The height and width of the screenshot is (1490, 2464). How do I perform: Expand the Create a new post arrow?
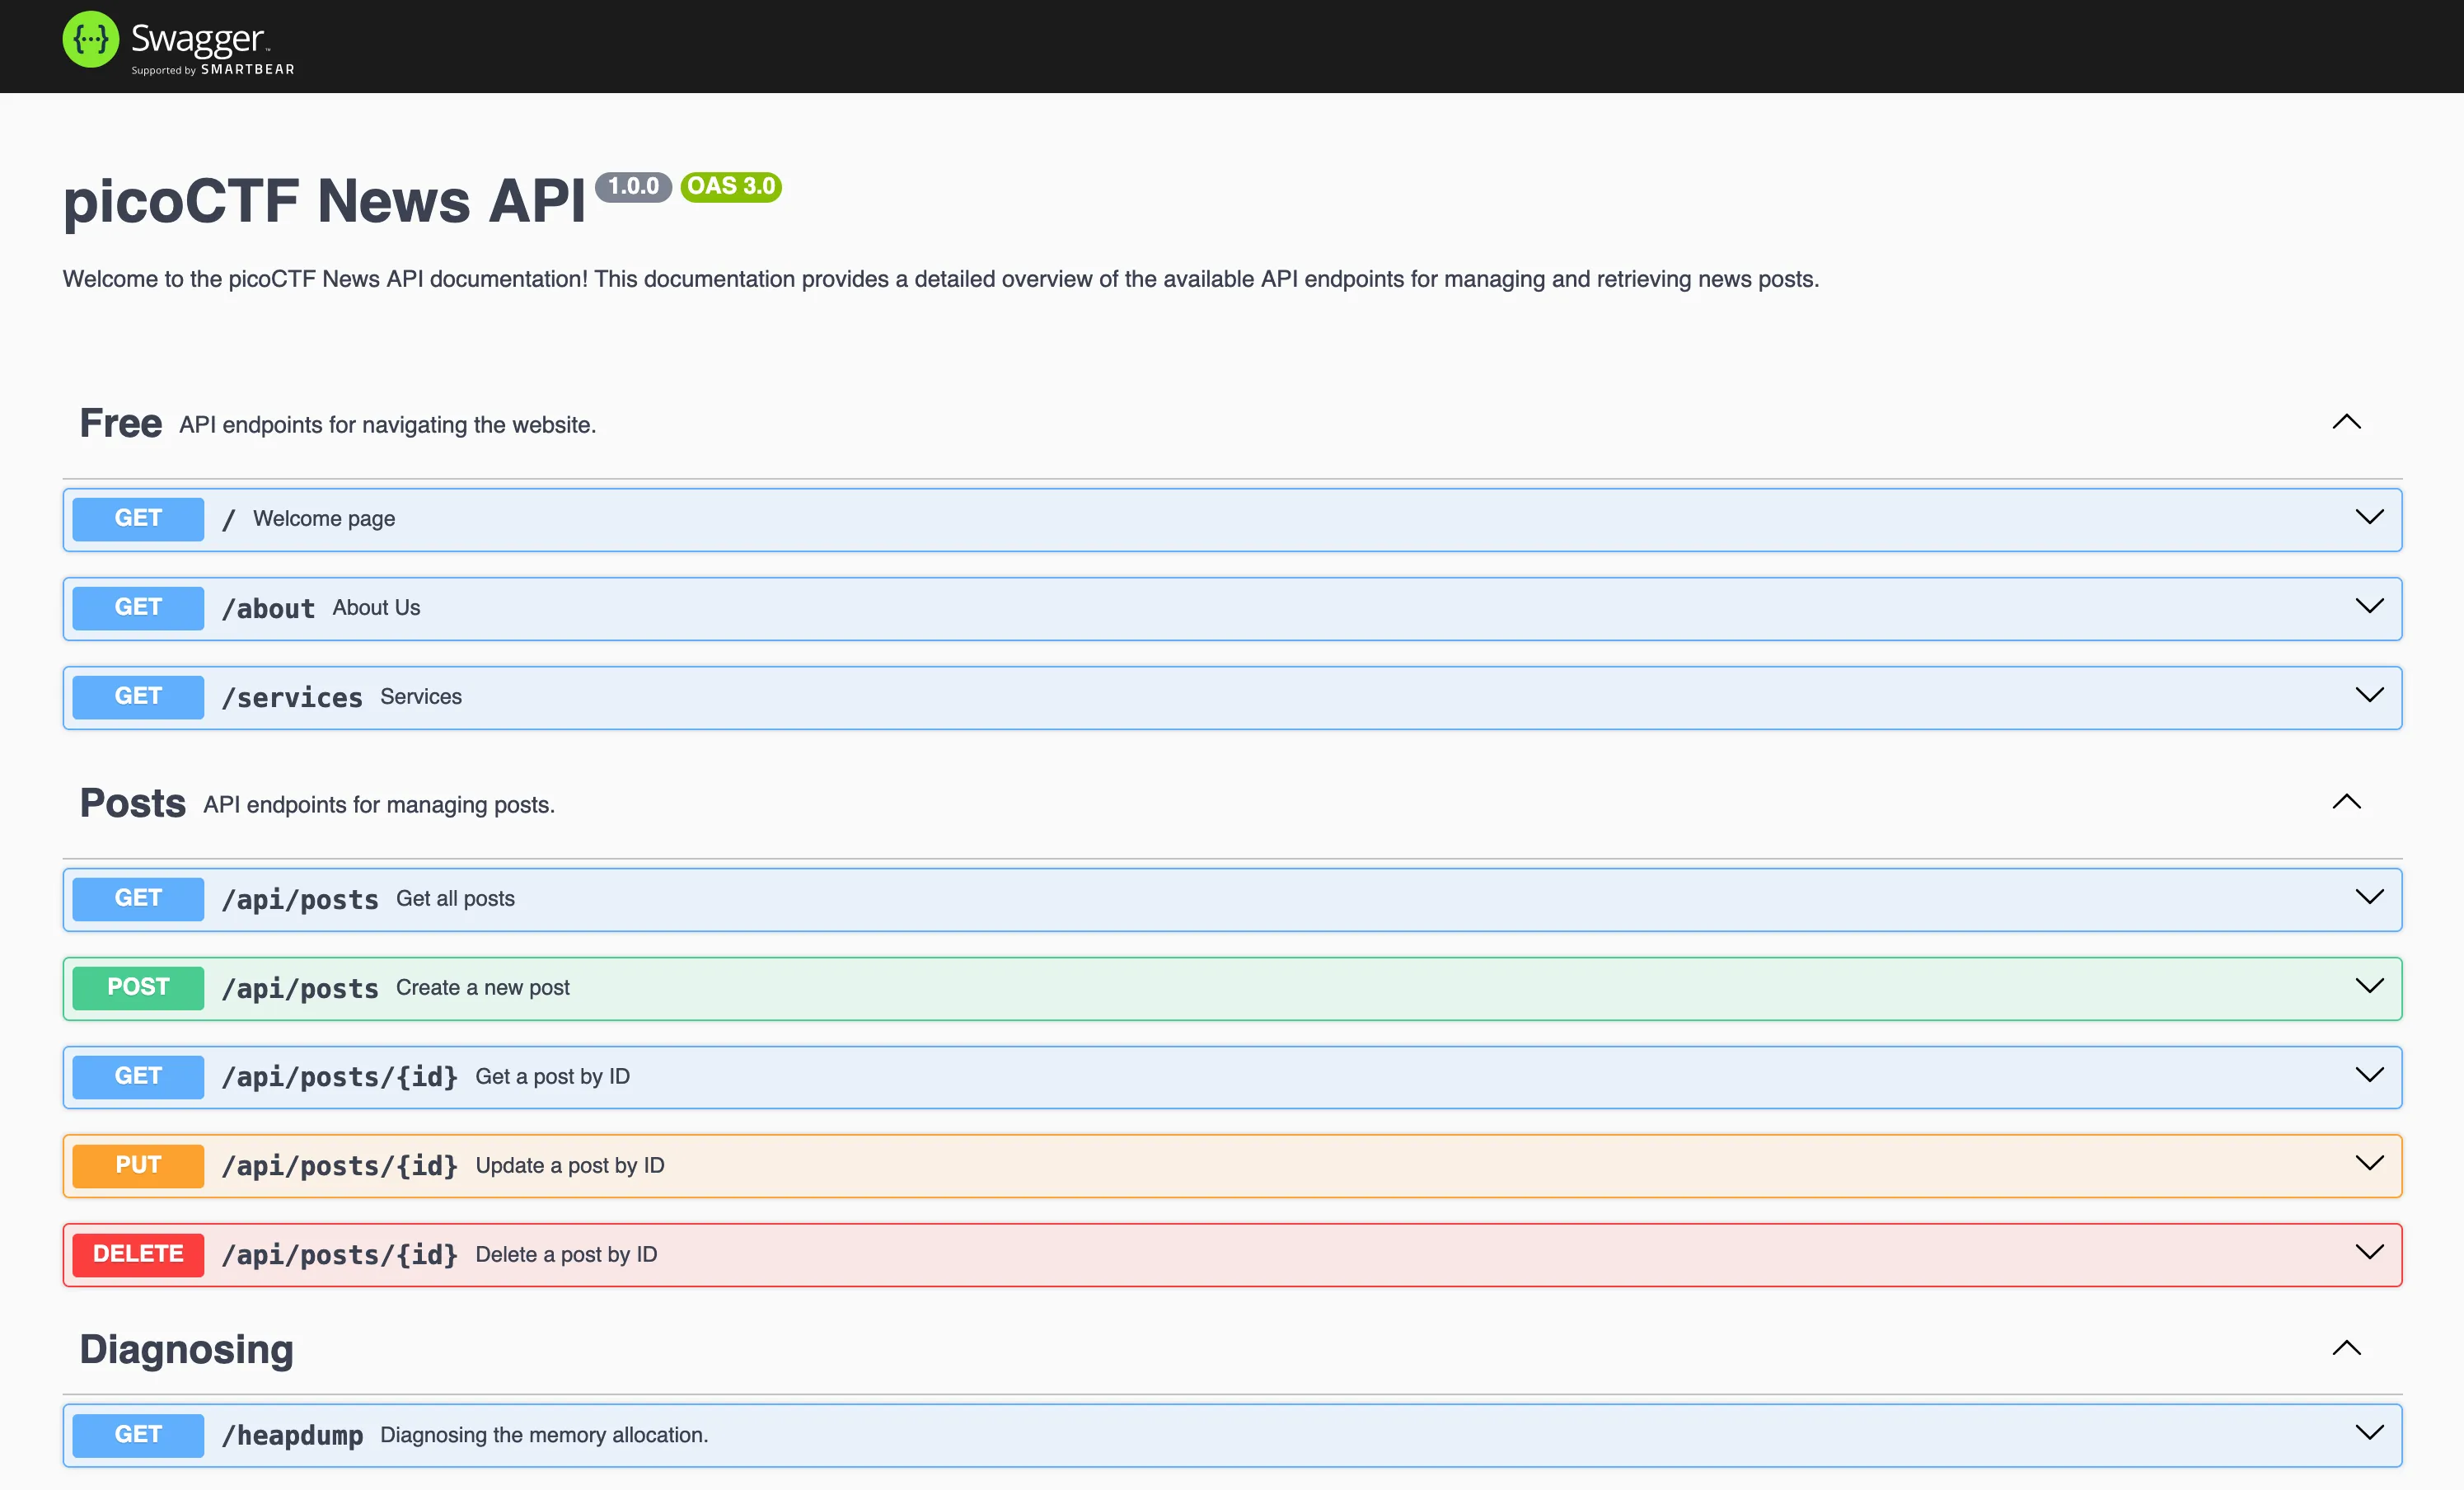2369,986
